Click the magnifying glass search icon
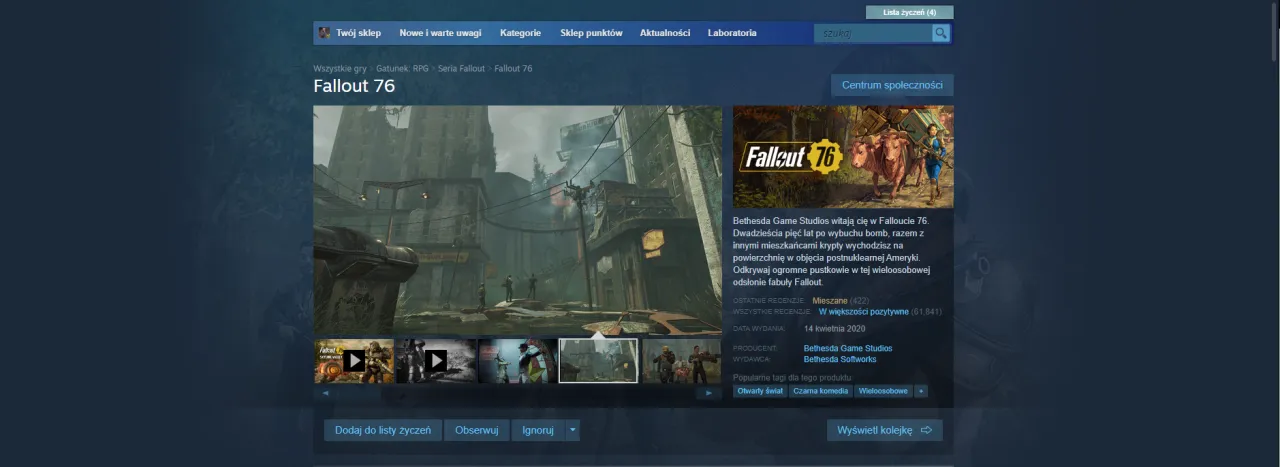Viewport: 1280px width, 467px height. pos(941,33)
